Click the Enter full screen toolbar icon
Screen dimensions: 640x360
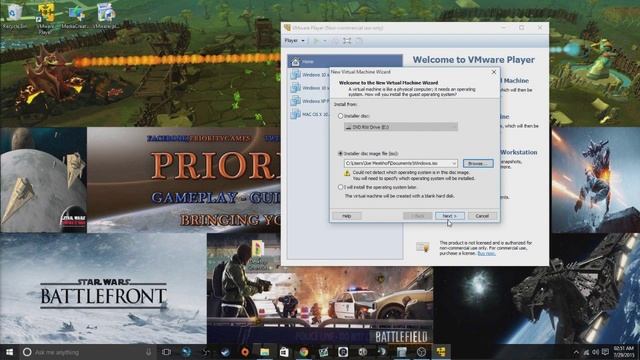click(347, 41)
